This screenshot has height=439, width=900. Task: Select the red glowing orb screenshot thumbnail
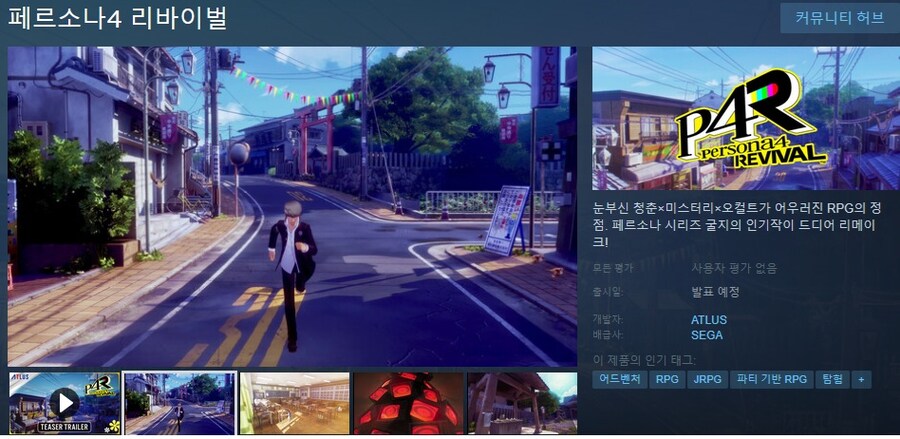(409, 403)
